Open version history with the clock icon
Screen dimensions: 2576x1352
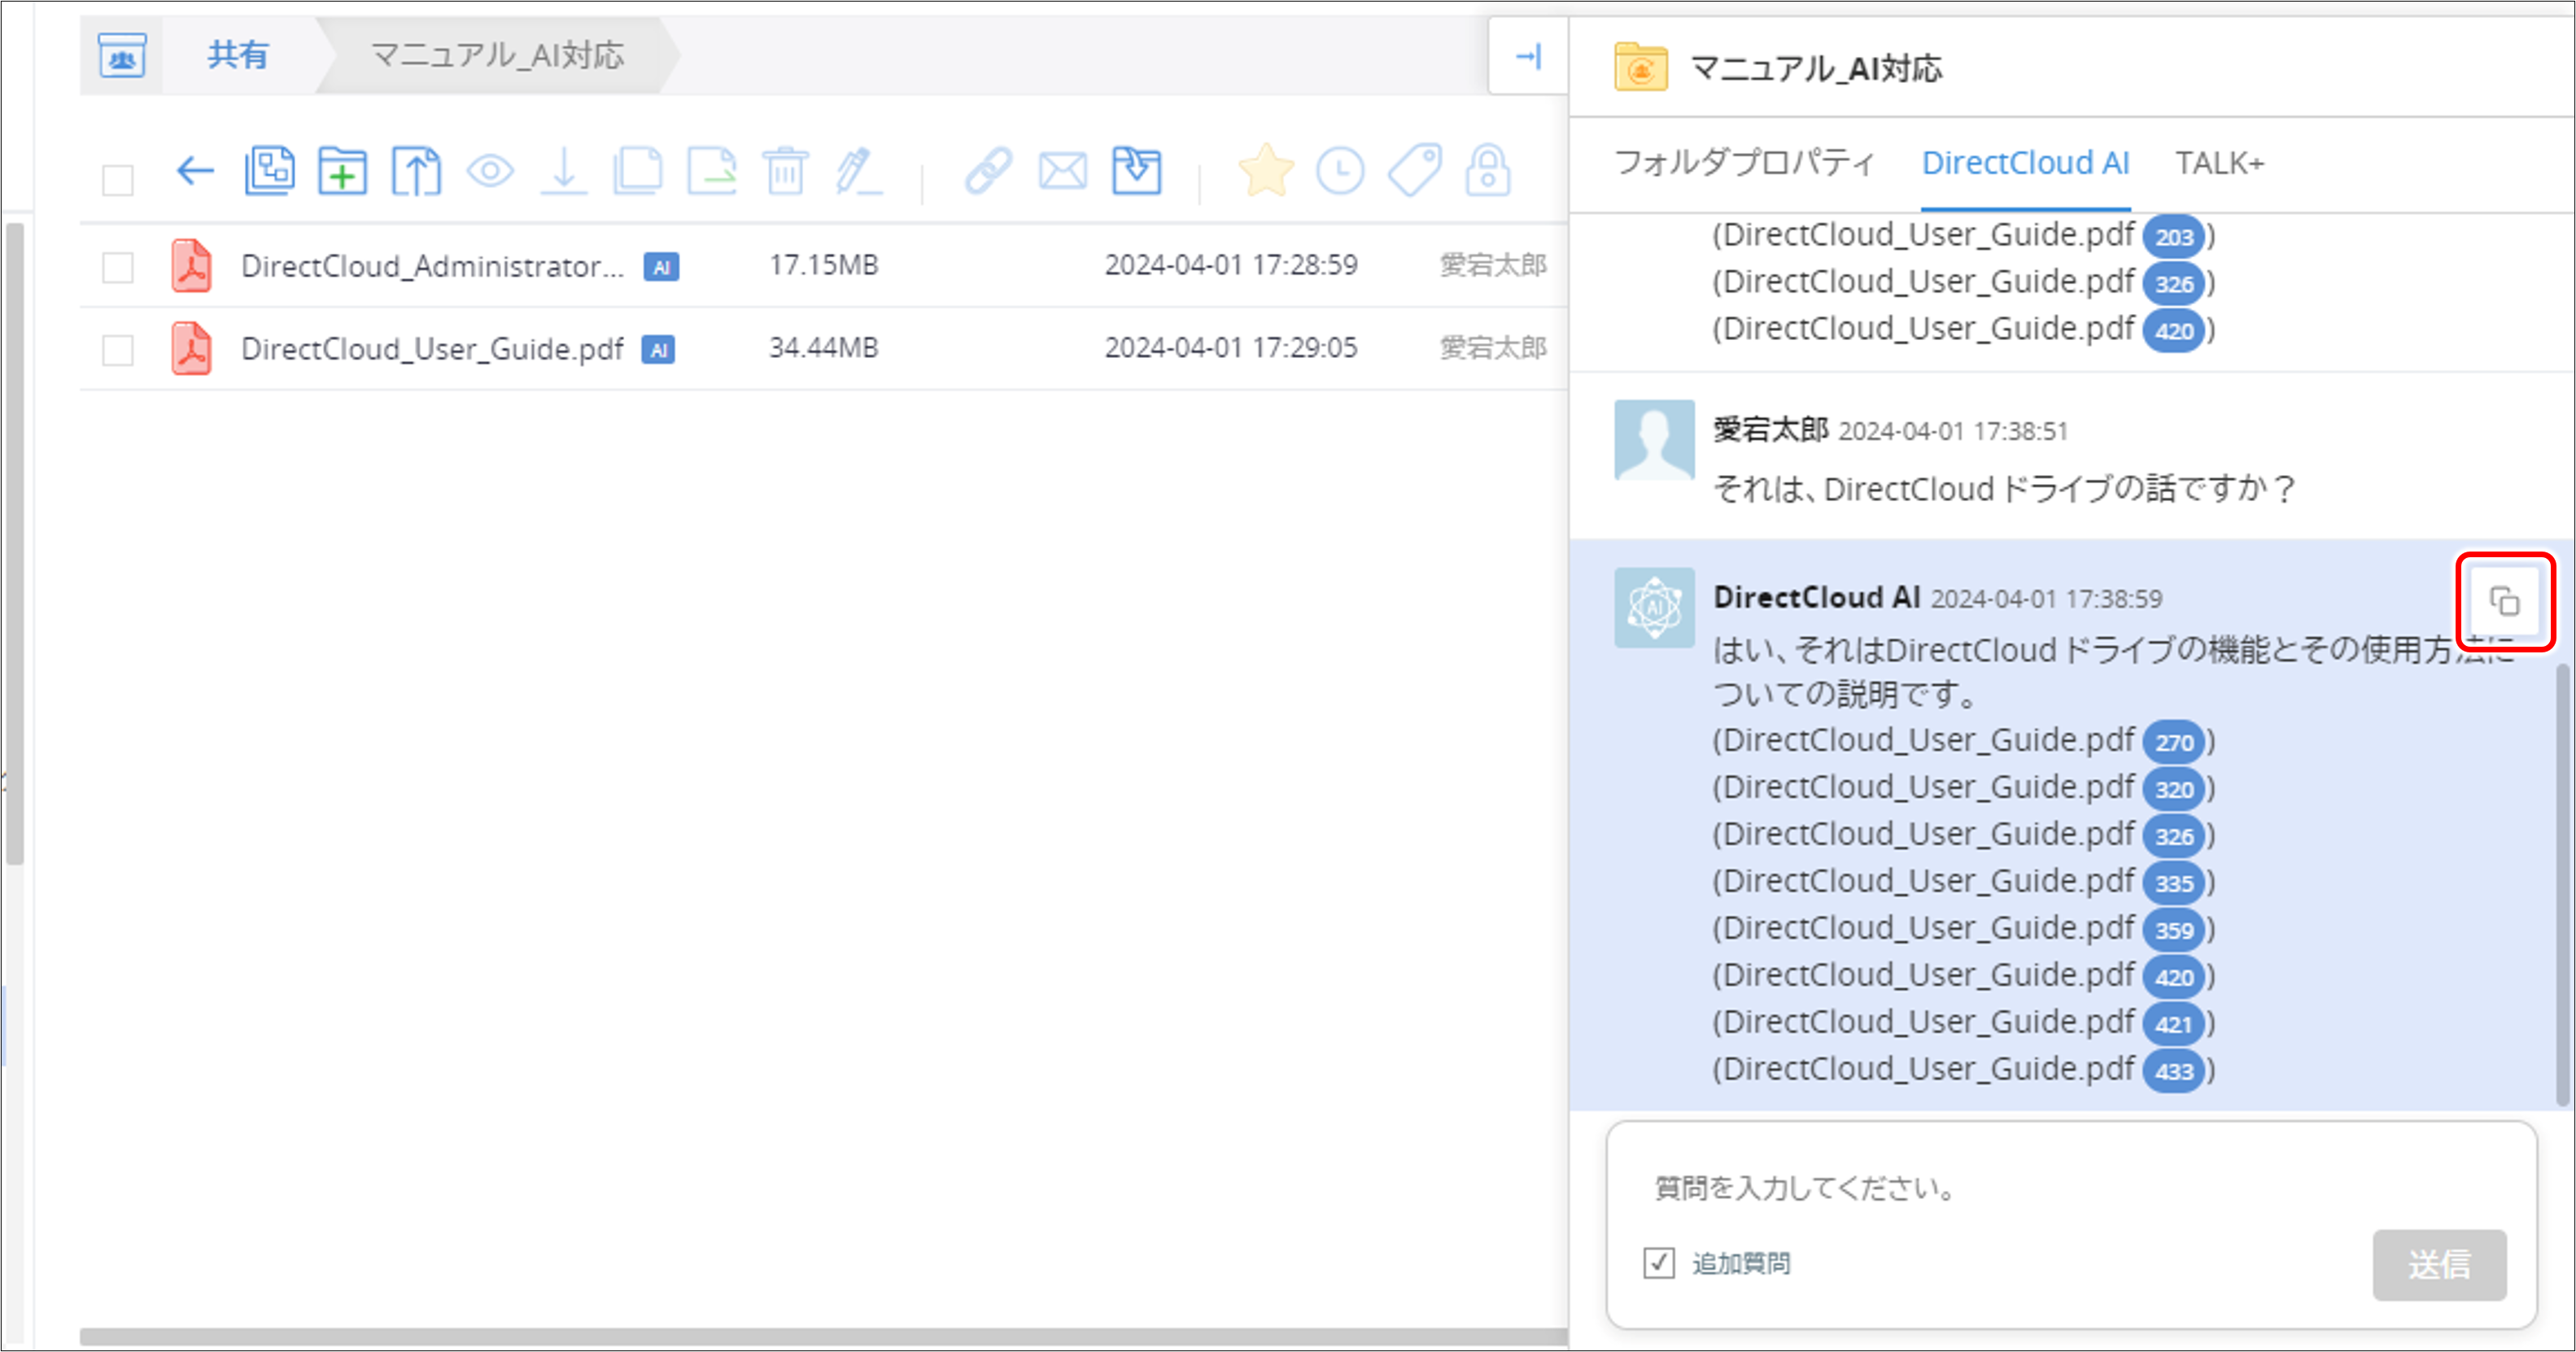click(1340, 170)
